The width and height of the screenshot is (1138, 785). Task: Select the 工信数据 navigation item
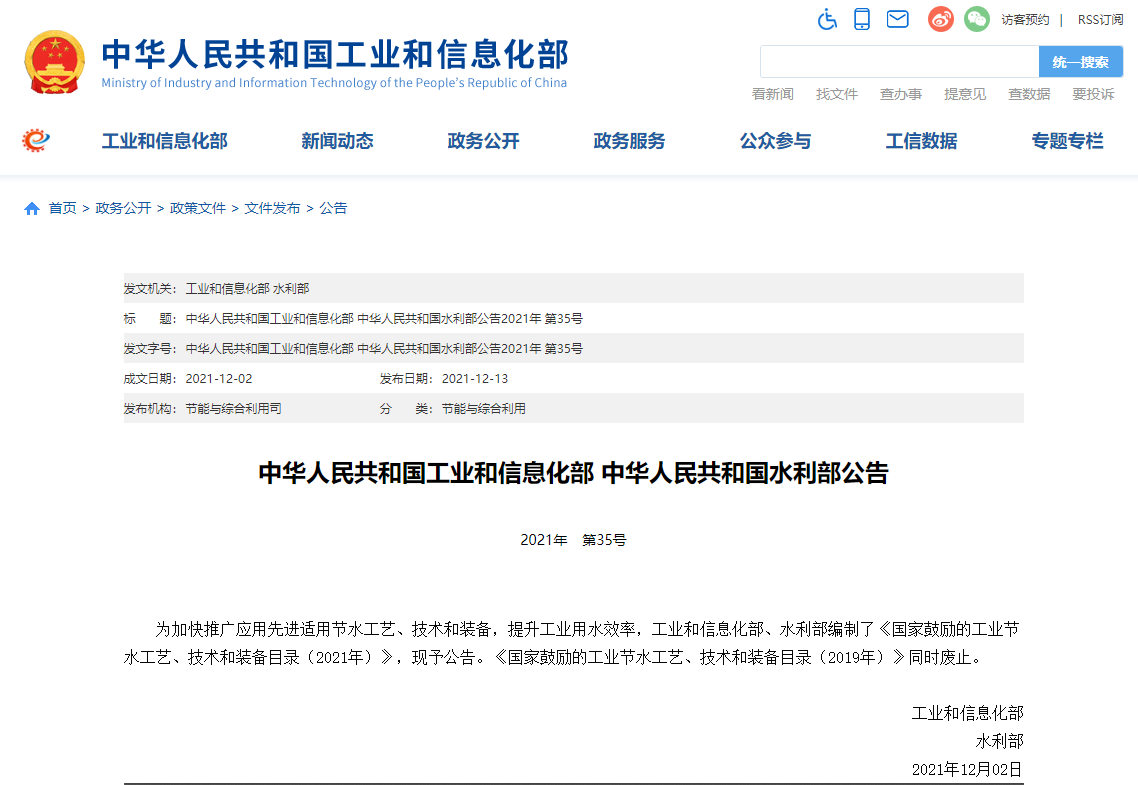921,142
